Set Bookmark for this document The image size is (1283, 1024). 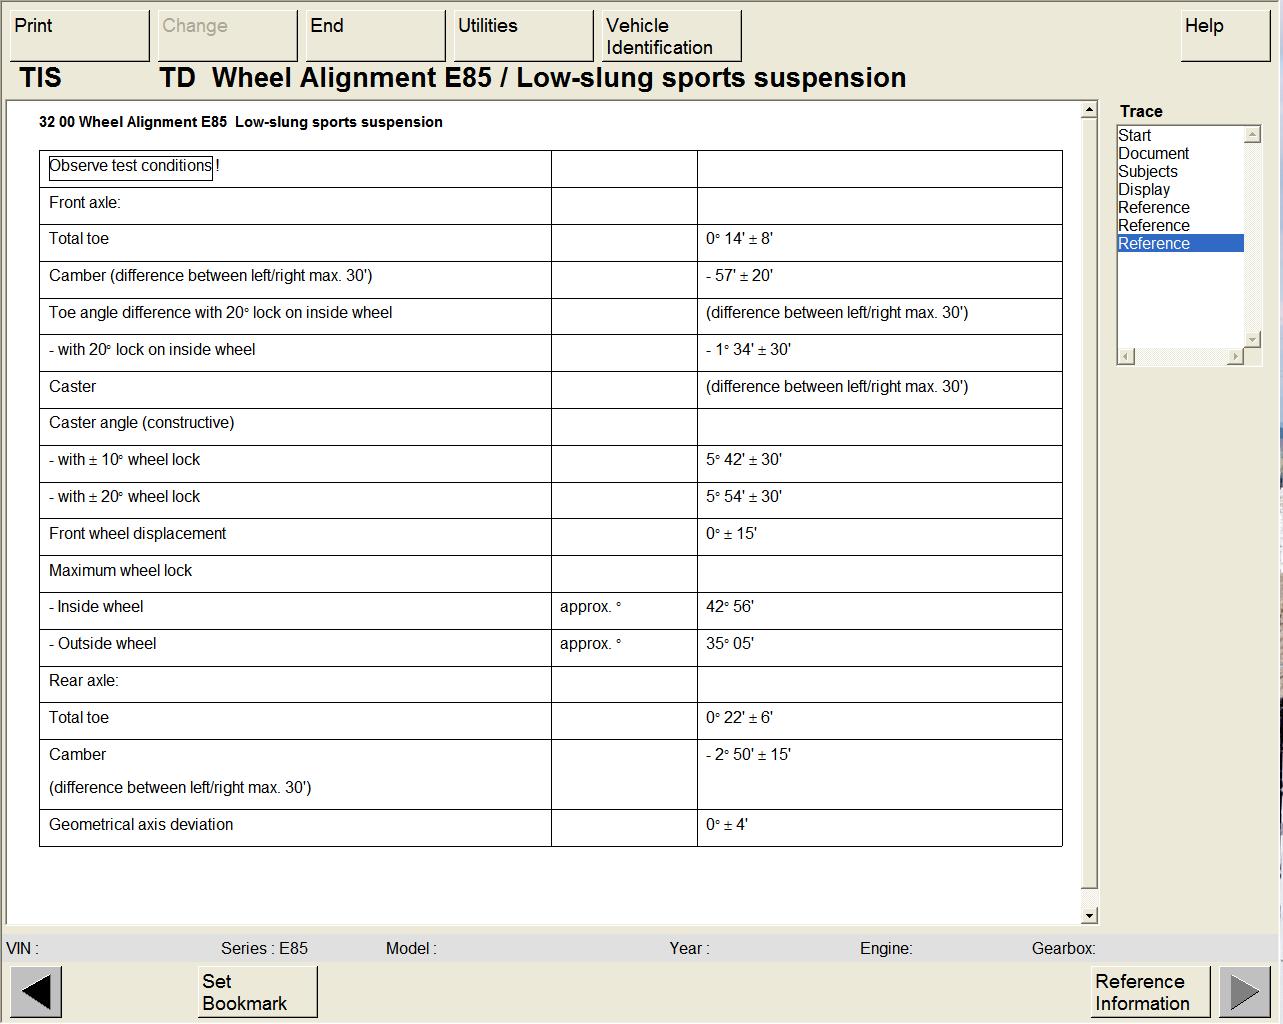[x=258, y=992]
